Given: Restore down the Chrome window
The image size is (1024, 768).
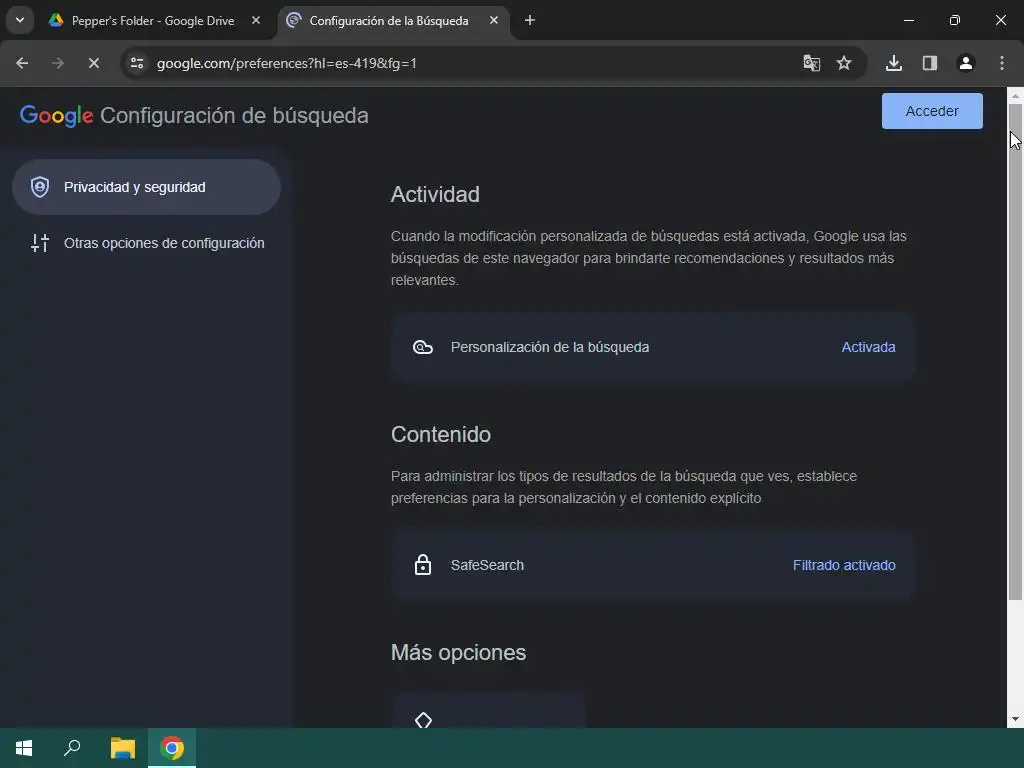Looking at the screenshot, I should coord(954,20).
